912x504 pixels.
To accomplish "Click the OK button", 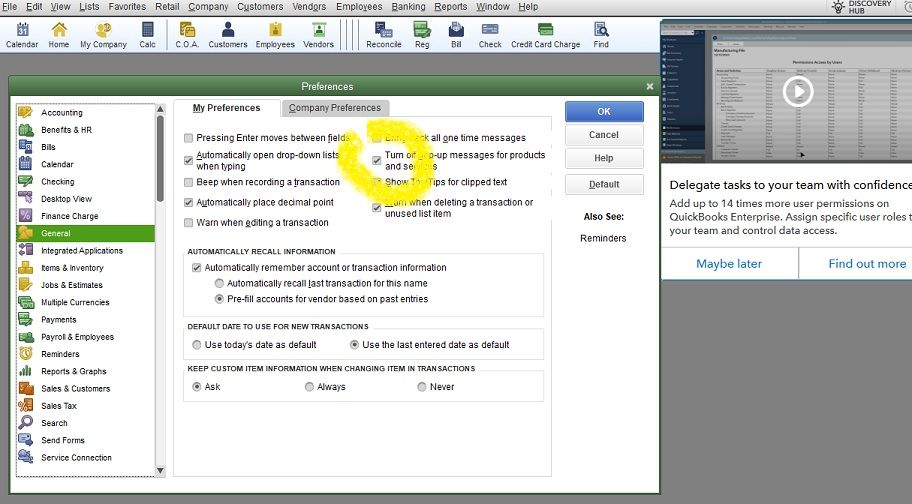I will coord(604,112).
